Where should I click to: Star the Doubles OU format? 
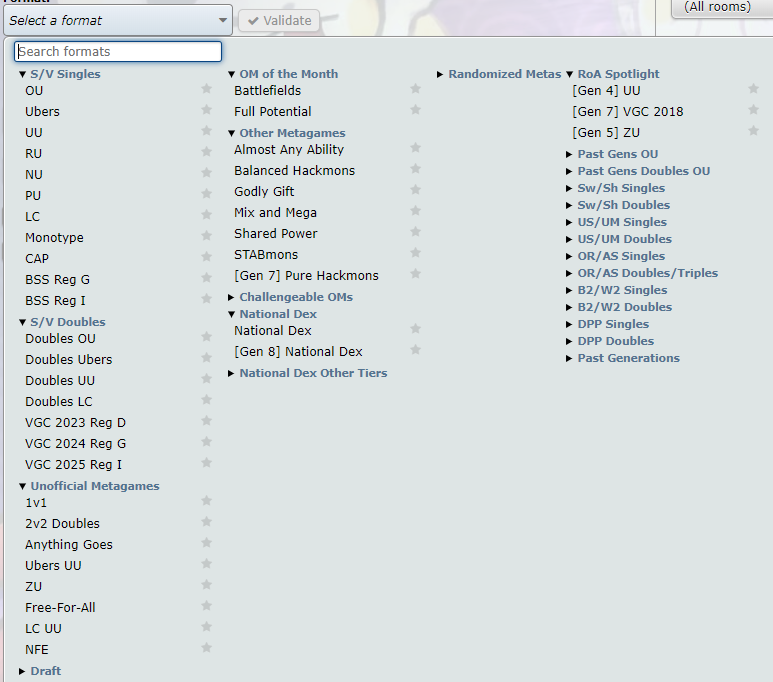207,336
